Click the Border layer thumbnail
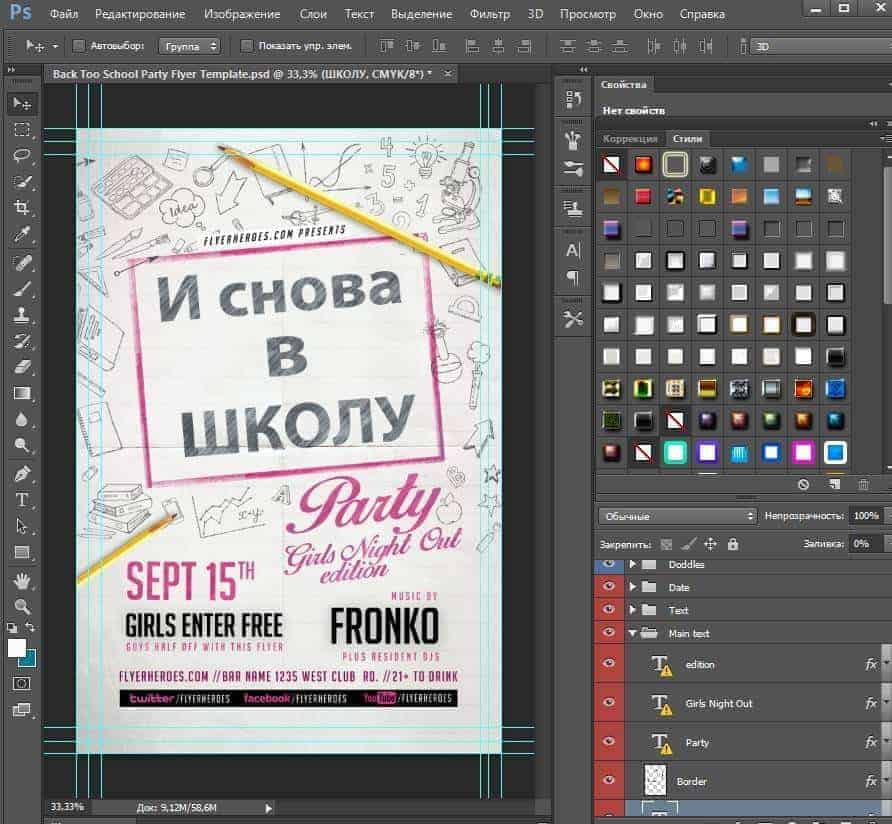This screenshot has height=824, width=892. (x=655, y=780)
